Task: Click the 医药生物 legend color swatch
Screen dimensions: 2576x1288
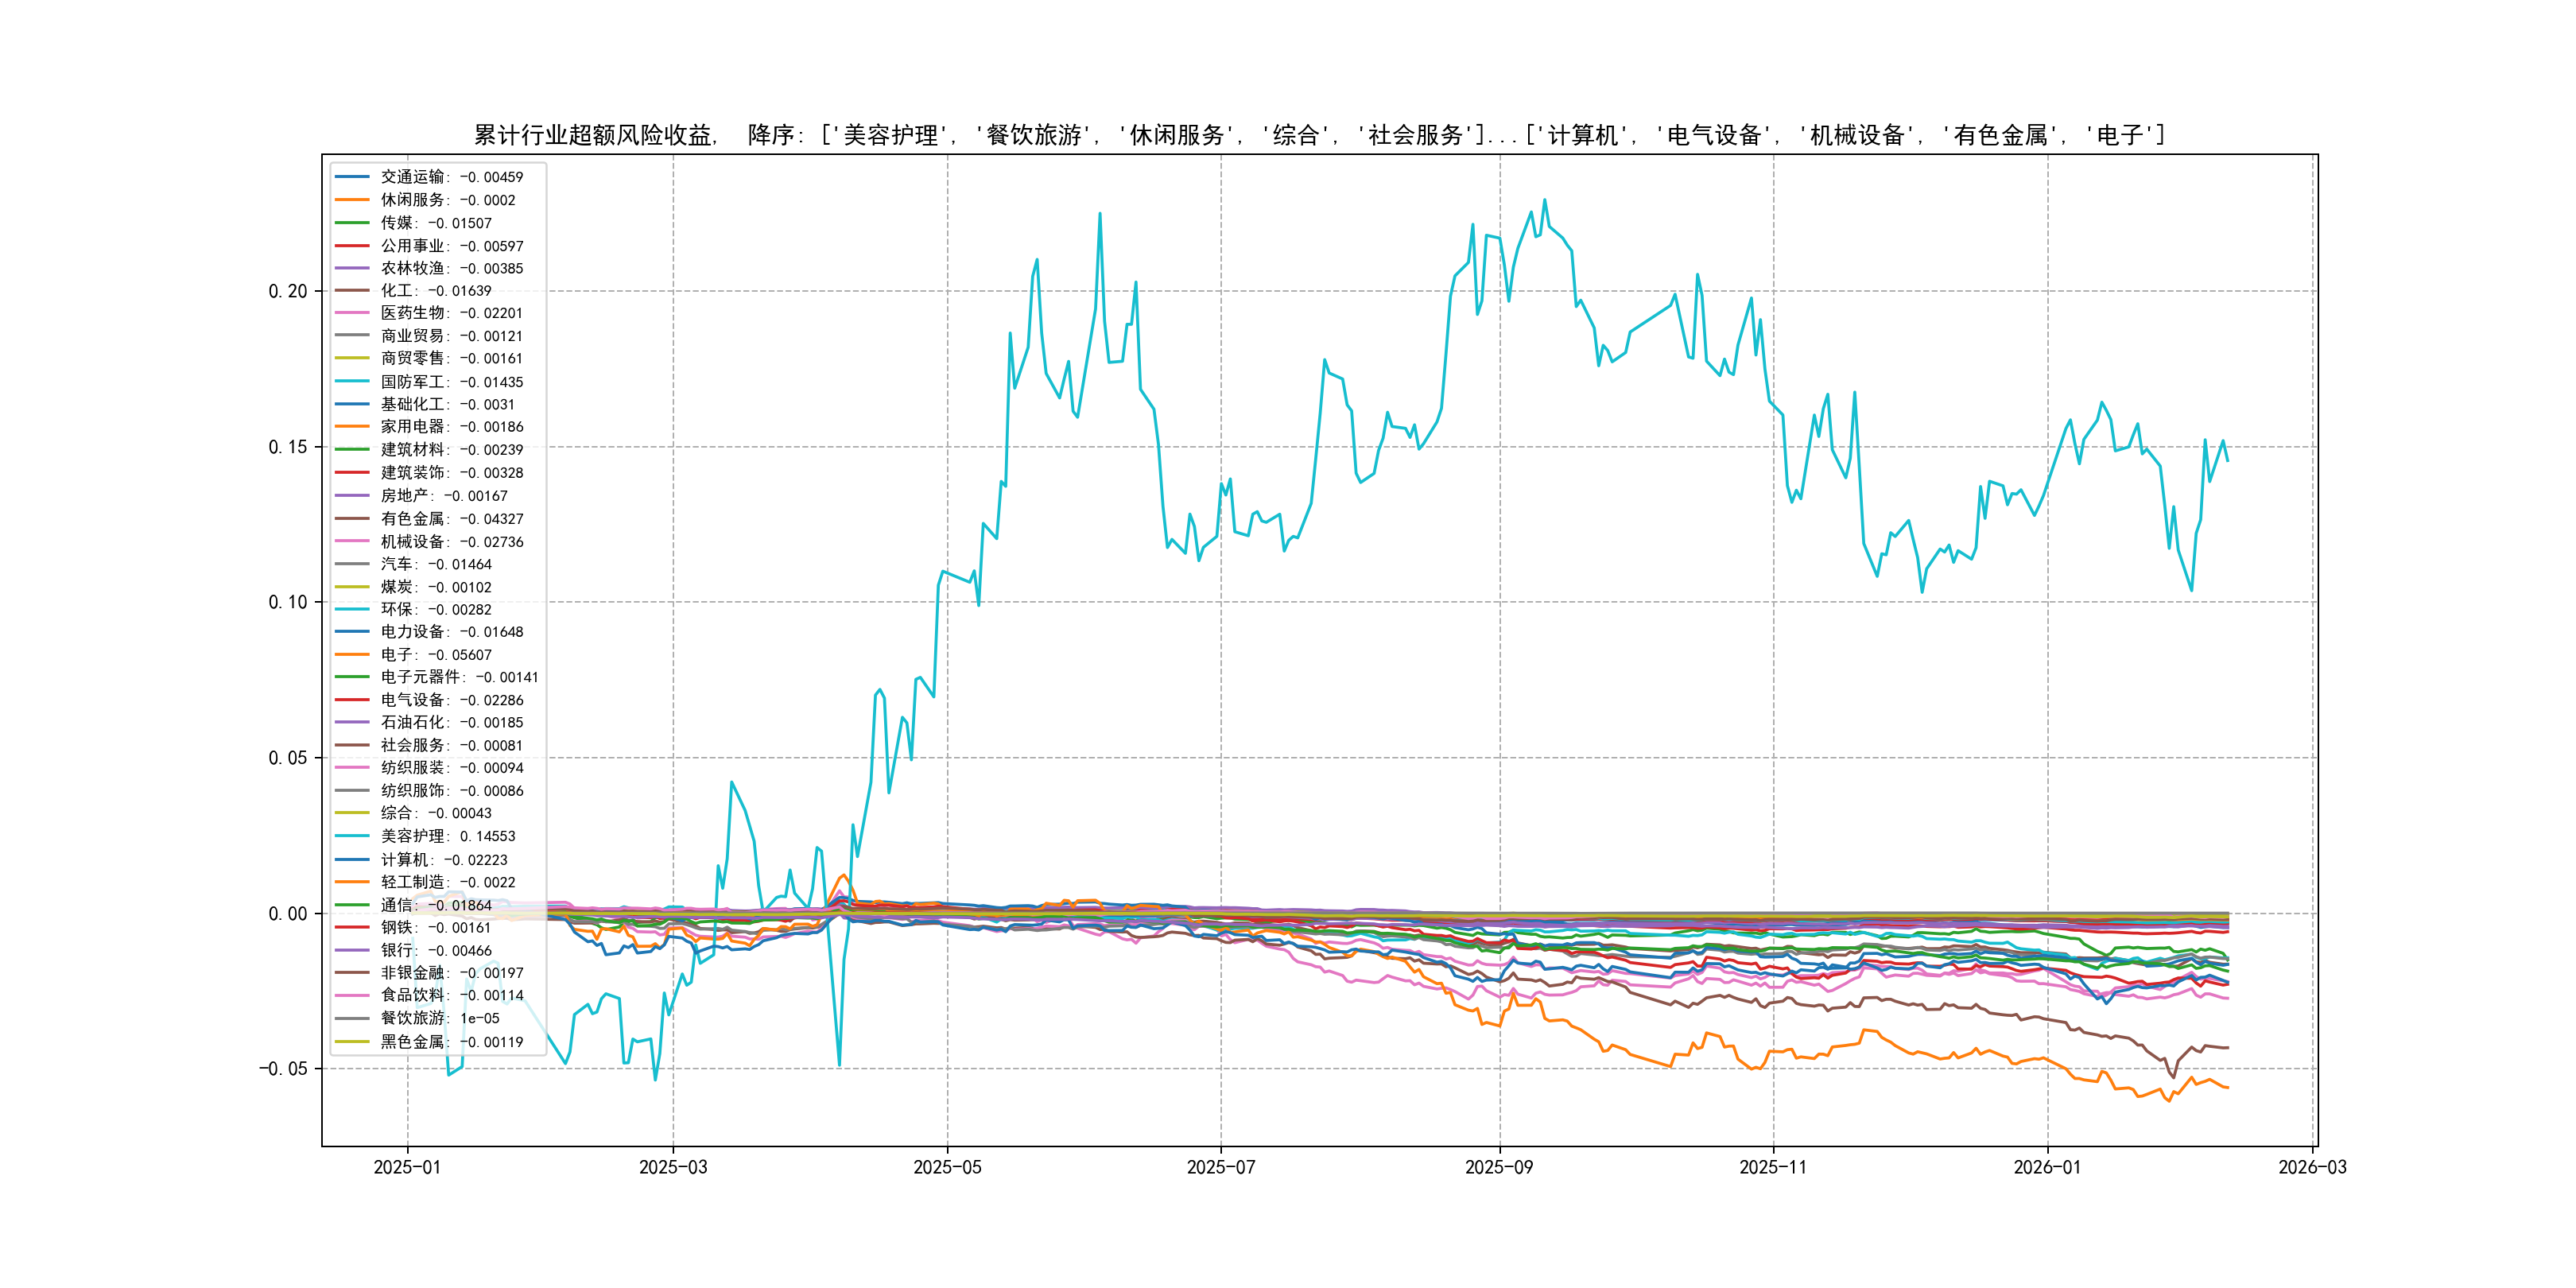Action: 352,313
